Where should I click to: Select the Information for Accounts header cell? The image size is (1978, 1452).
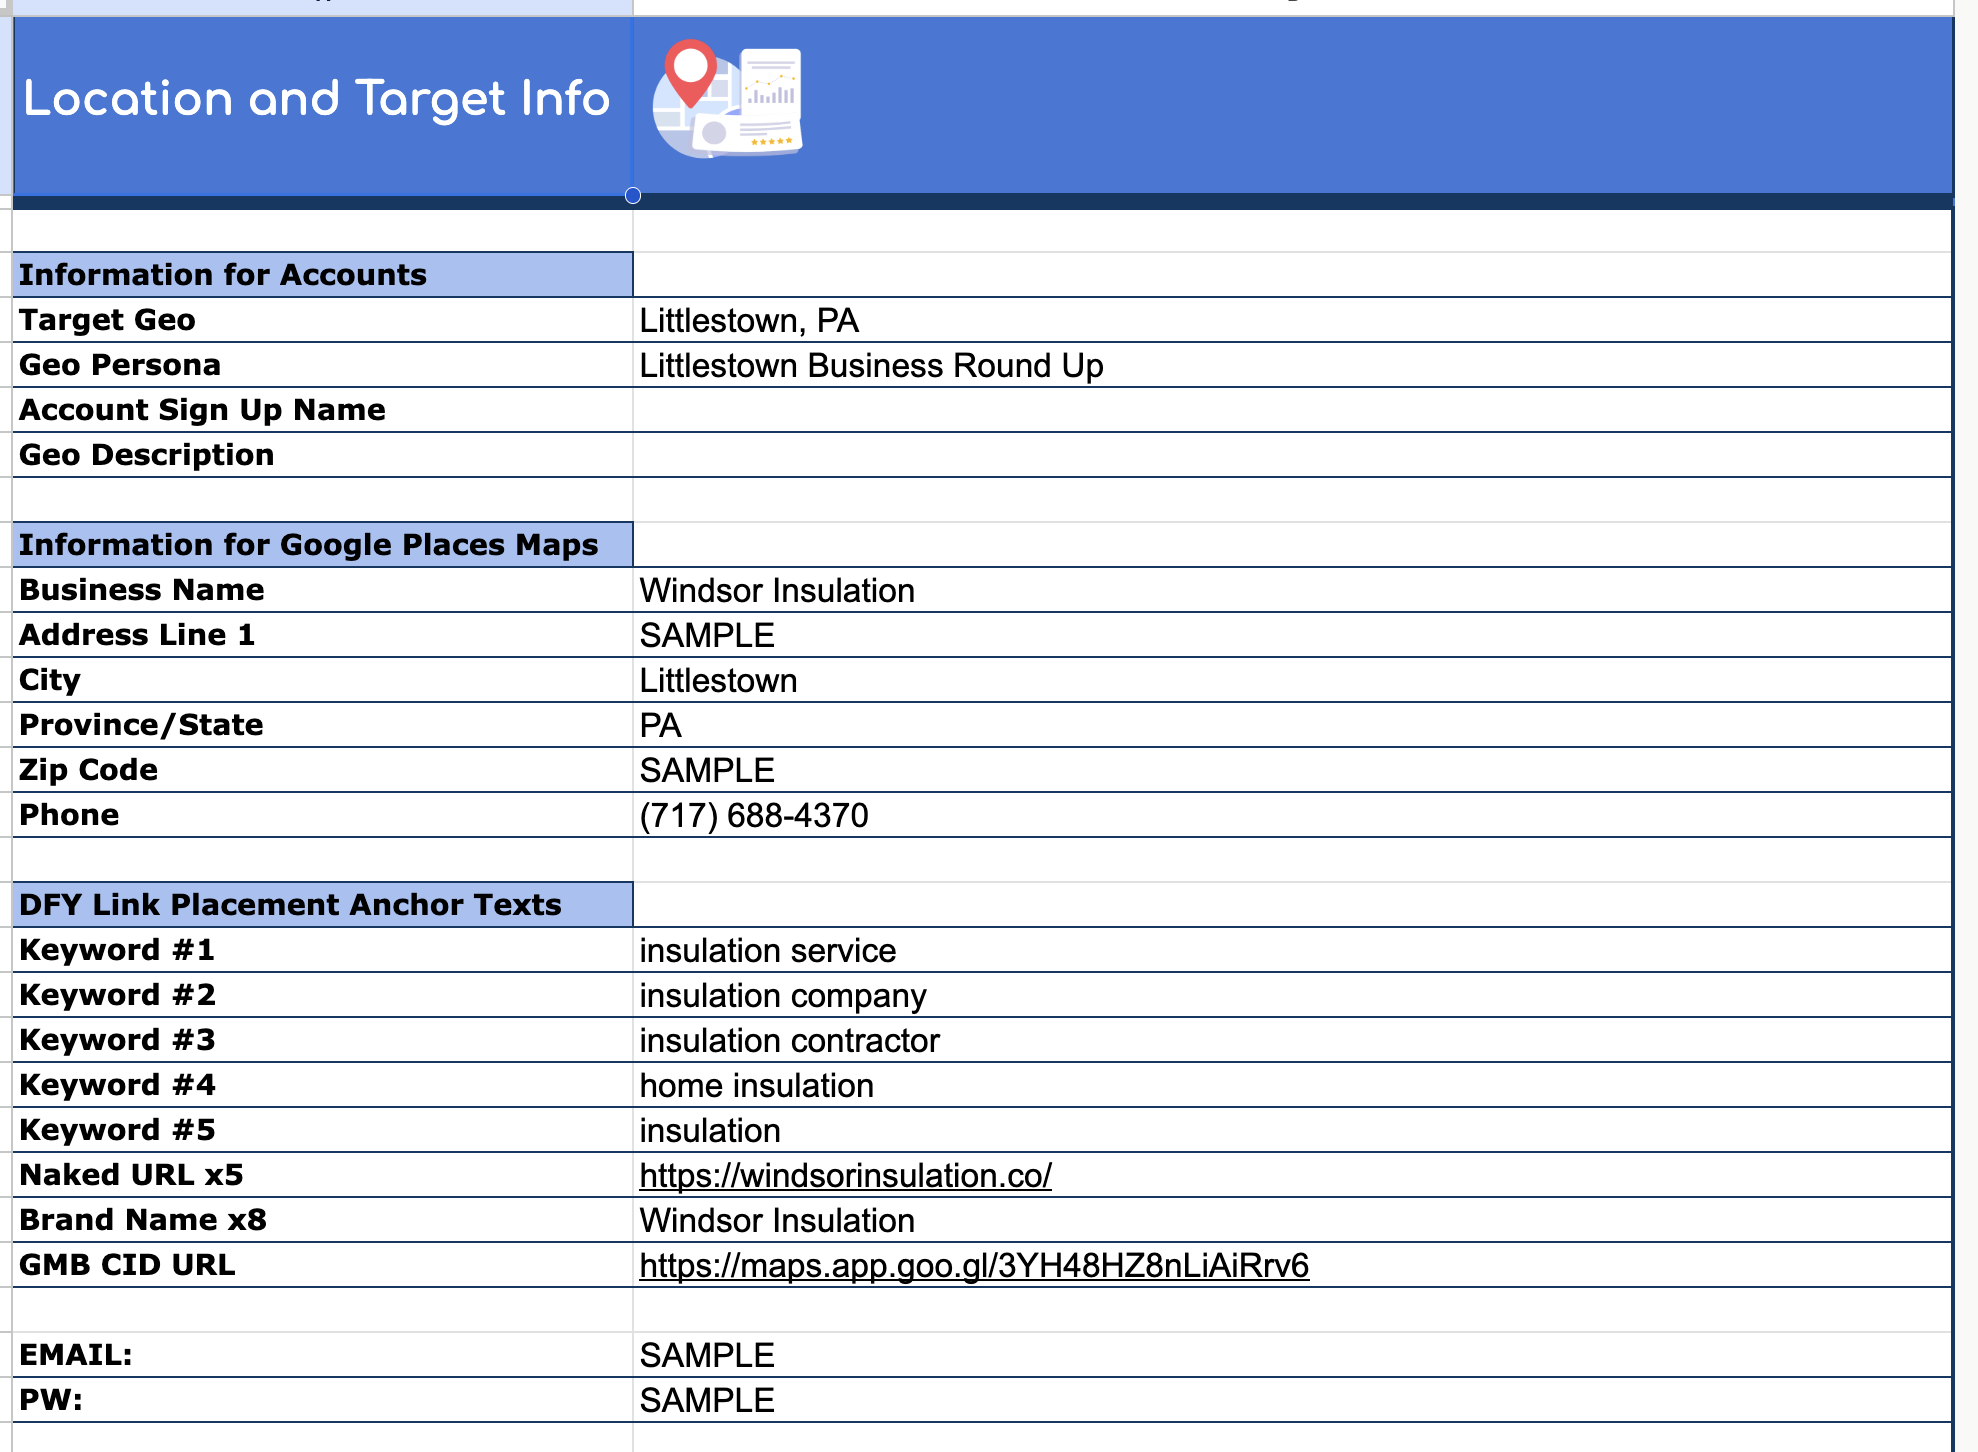pos(322,275)
